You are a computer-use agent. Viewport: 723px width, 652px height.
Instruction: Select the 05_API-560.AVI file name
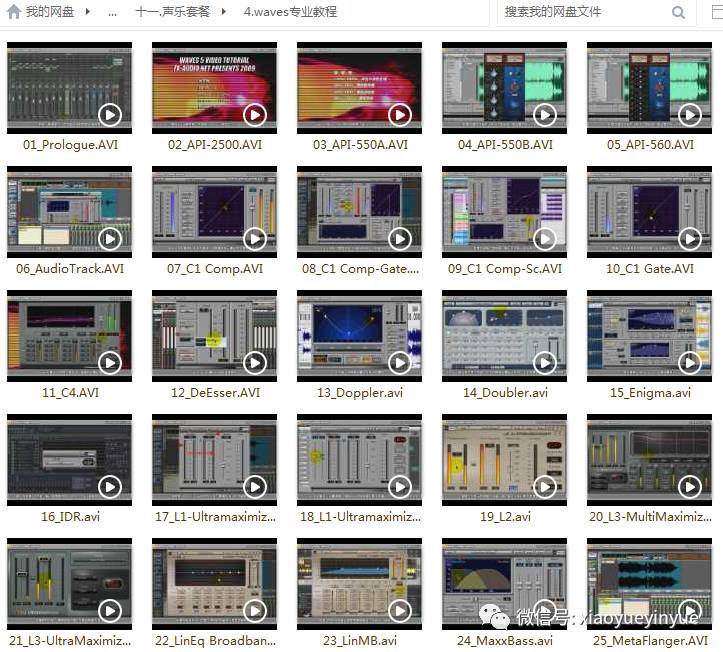click(x=650, y=145)
